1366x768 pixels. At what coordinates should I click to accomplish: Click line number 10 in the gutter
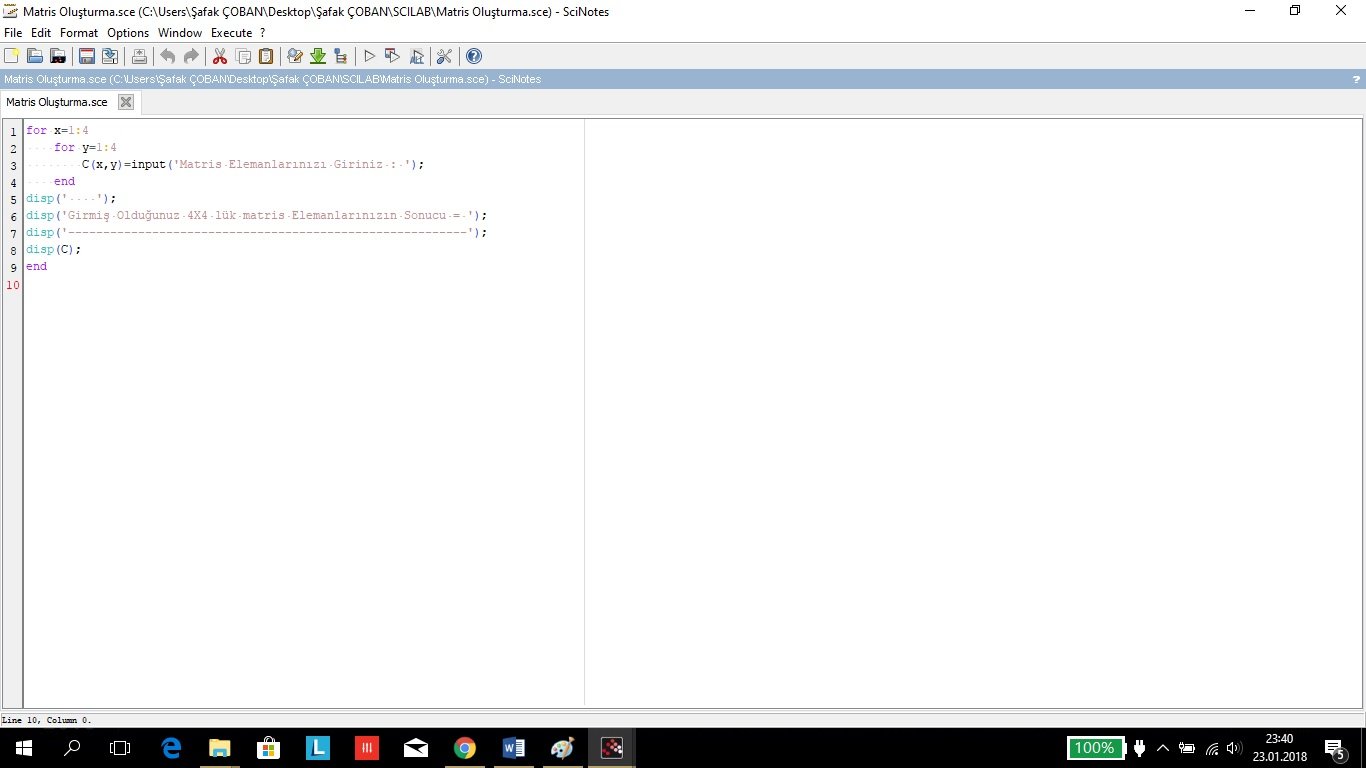13,285
